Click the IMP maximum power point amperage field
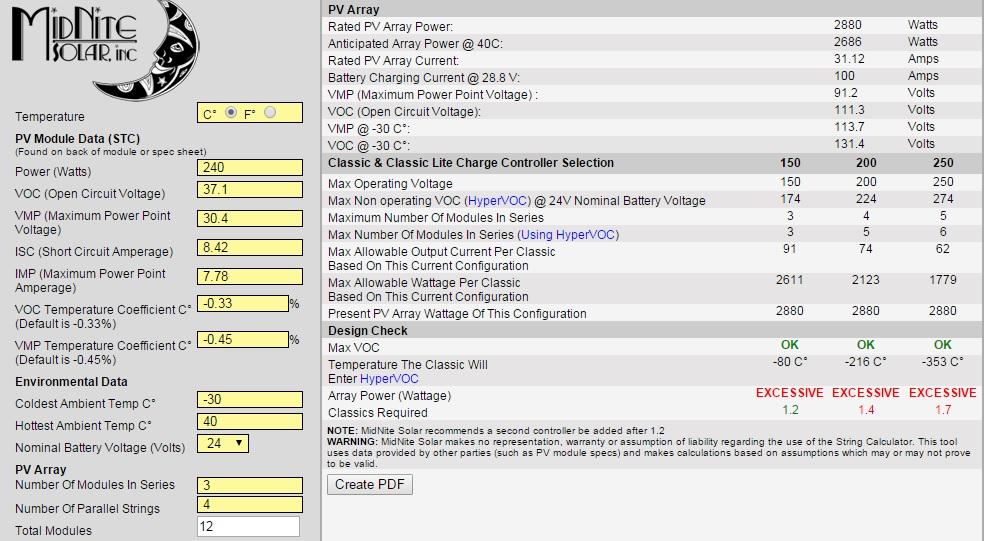Viewport: 984px width, 541px height. click(250, 276)
